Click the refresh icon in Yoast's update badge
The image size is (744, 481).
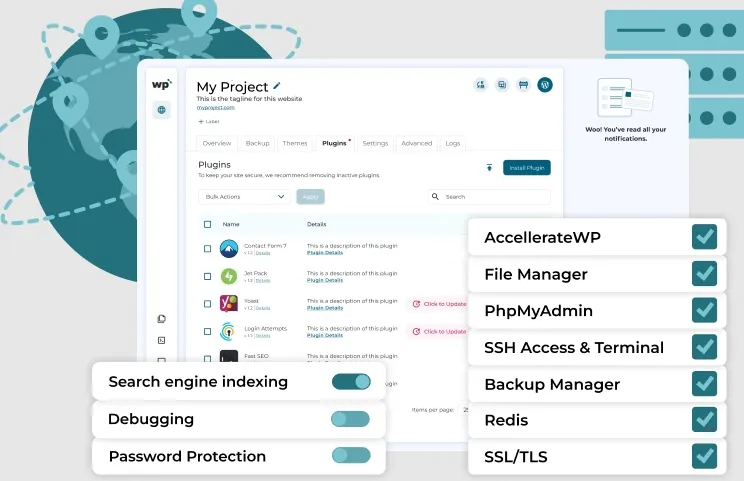tap(416, 304)
